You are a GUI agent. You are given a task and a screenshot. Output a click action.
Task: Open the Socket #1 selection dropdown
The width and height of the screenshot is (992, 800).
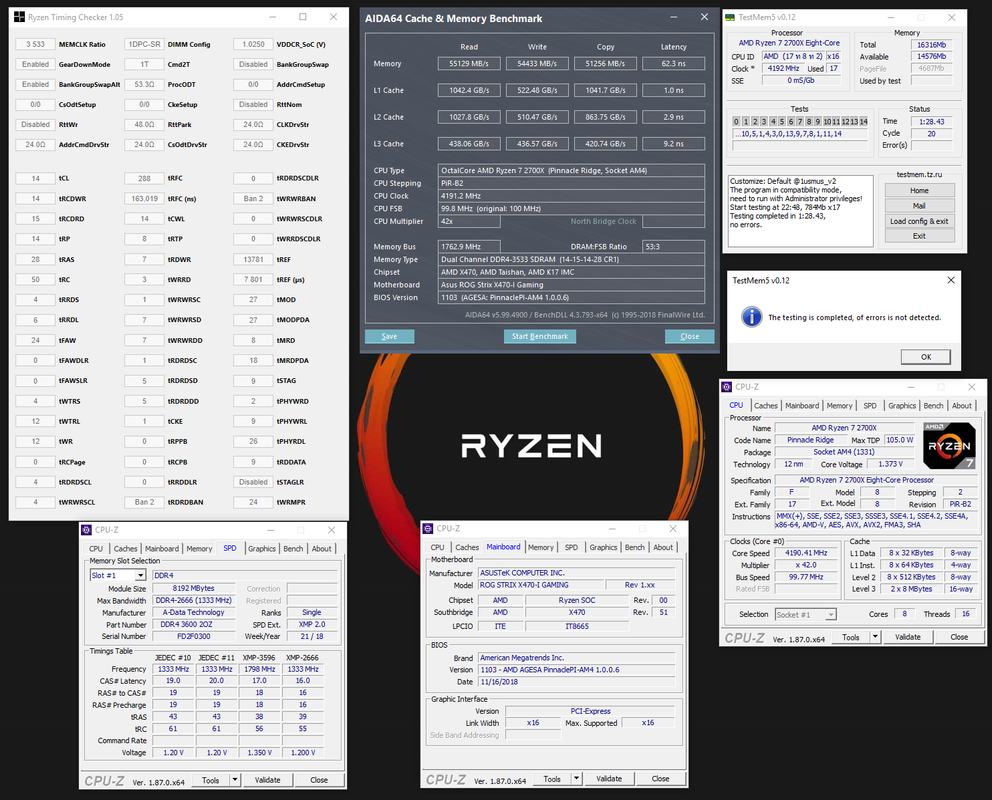click(x=830, y=615)
